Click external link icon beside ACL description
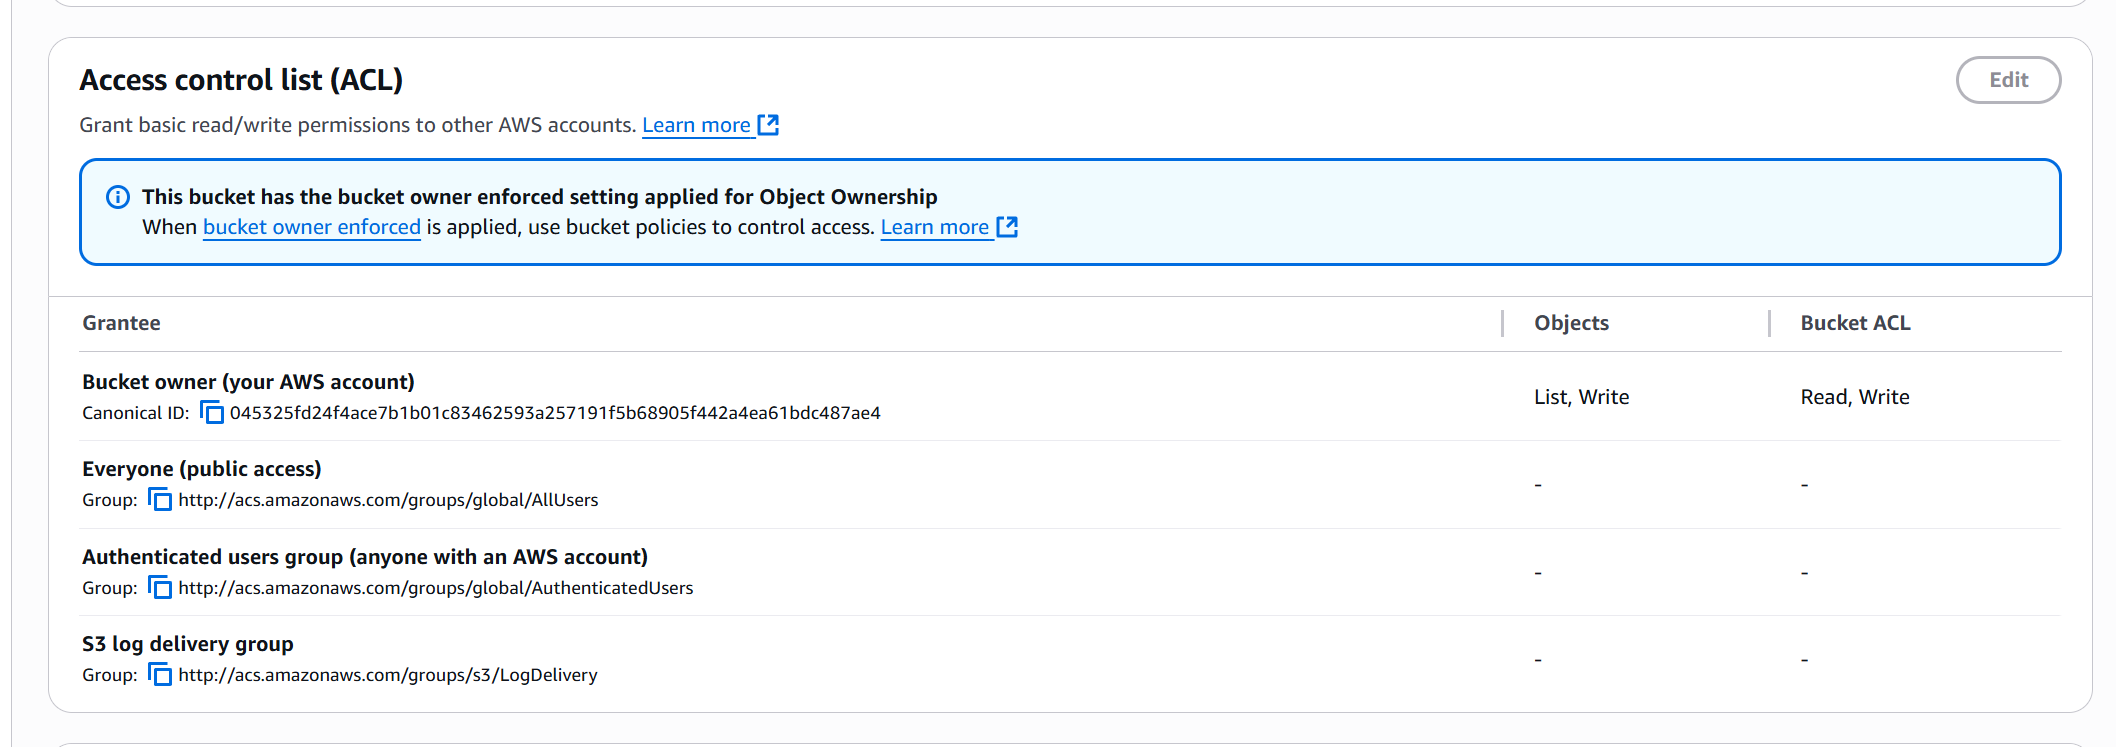2116x747 pixels. [x=768, y=125]
